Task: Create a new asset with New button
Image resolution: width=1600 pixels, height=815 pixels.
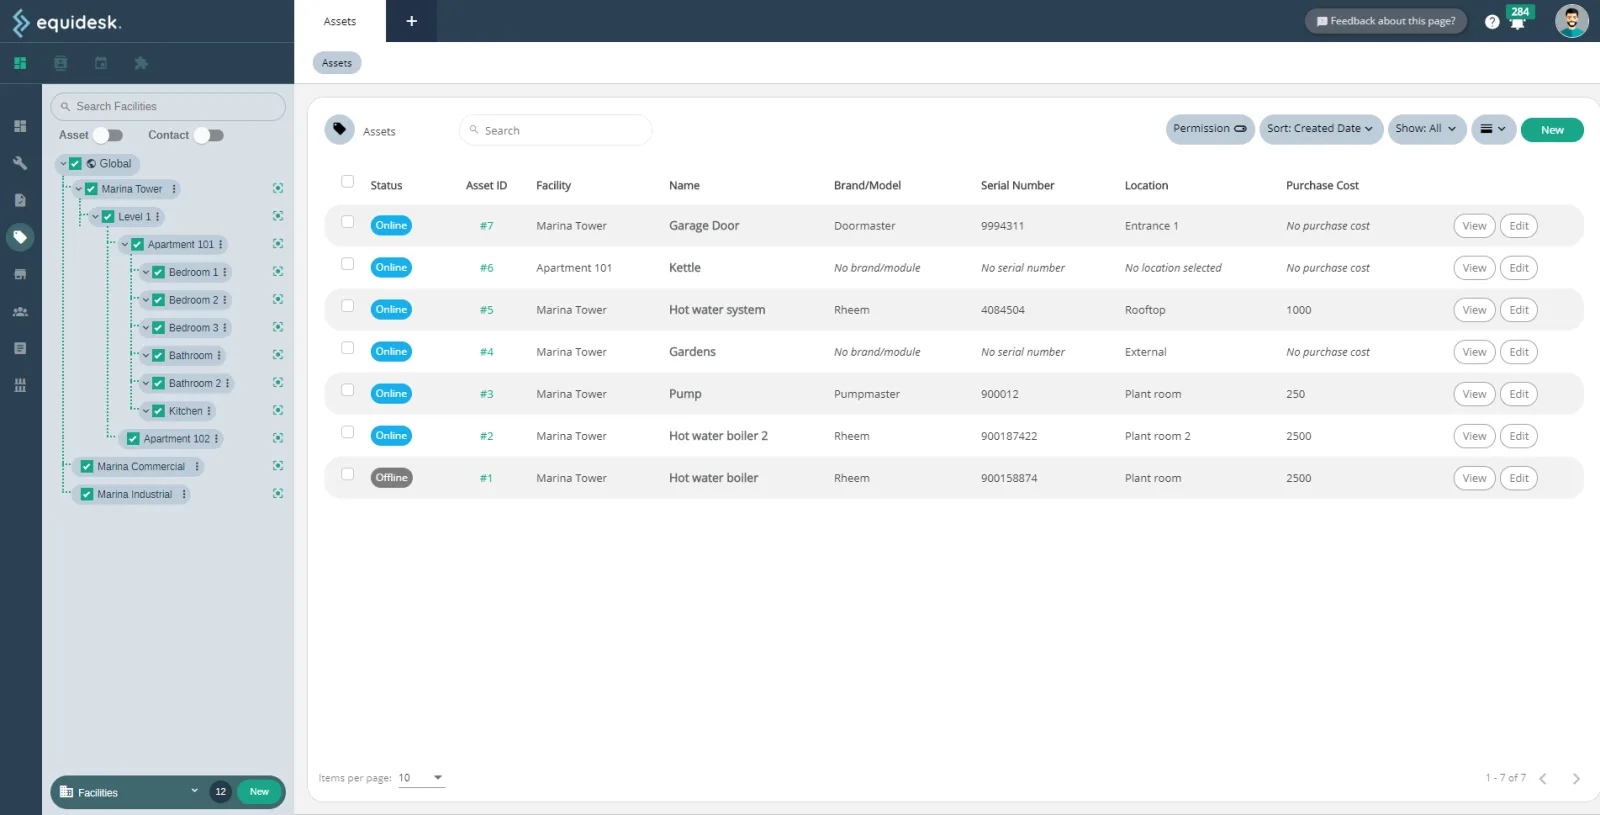Action: click(1552, 130)
